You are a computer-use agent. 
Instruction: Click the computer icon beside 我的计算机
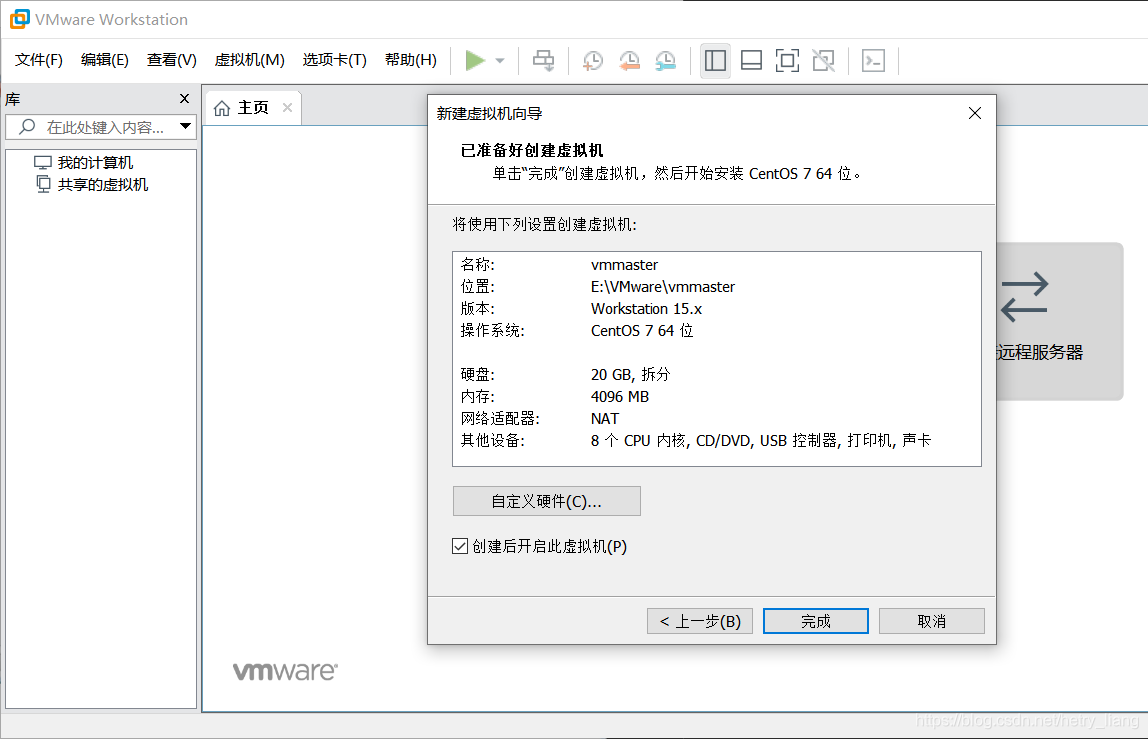pyautogui.click(x=43, y=163)
